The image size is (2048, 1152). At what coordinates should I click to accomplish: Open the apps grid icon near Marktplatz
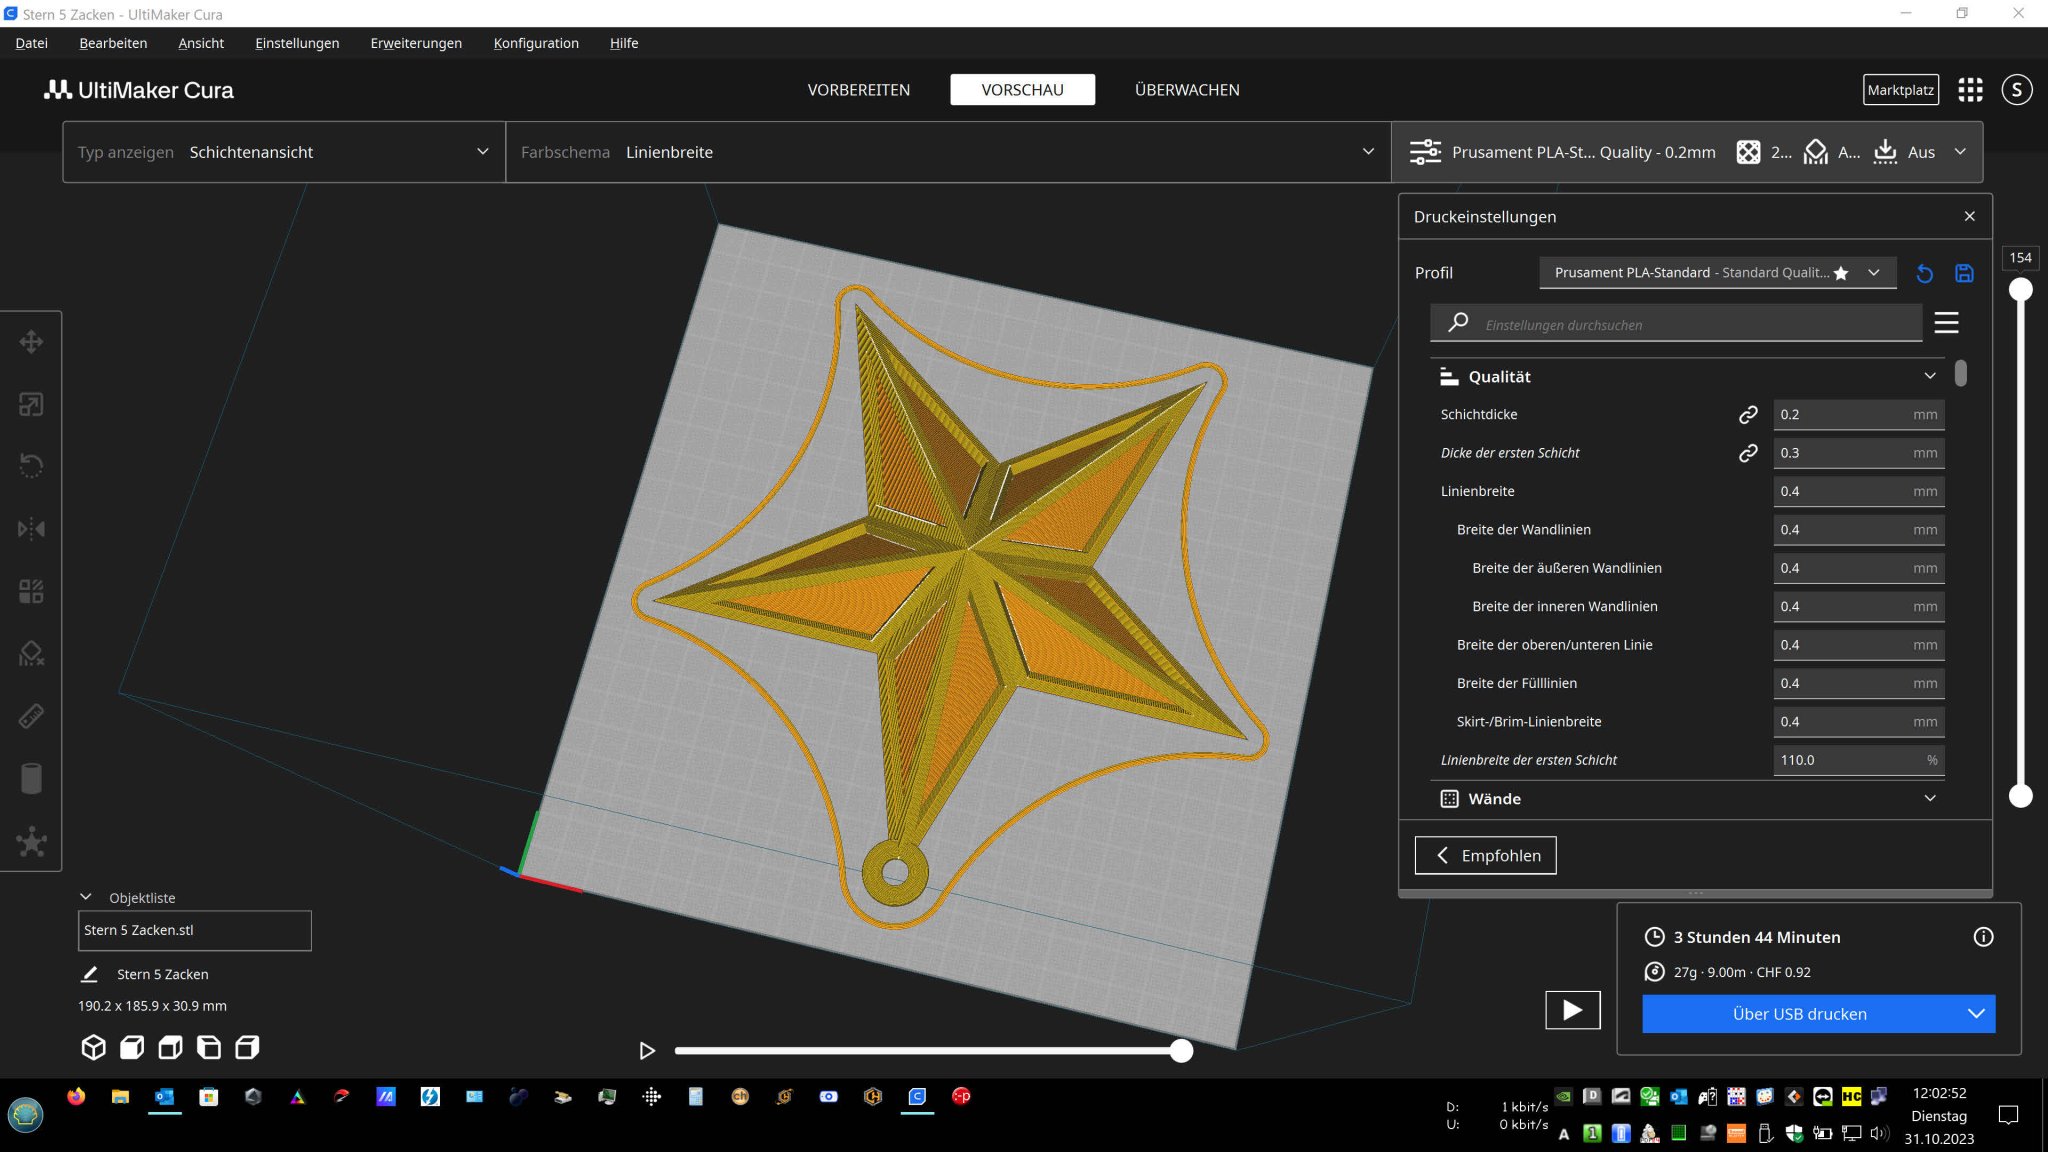(1970, 90)
